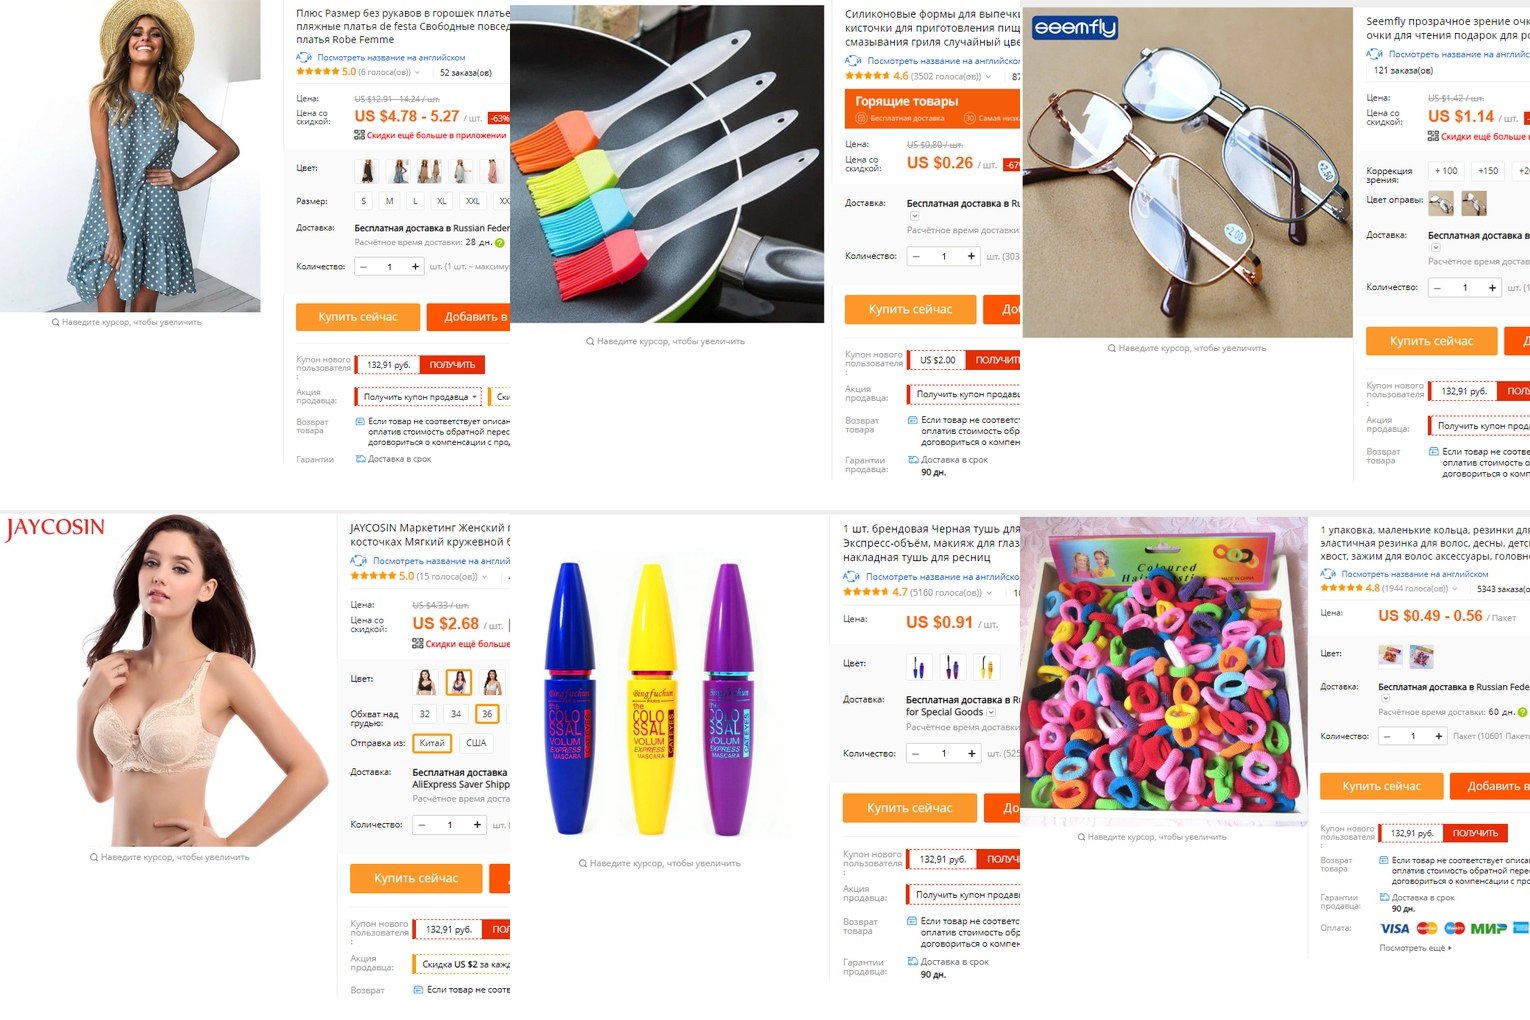Expand the Посмотреть ещё payment options
Image resolution: width=1530 pixels, height=1020 pixels.
coord(1415,948)
